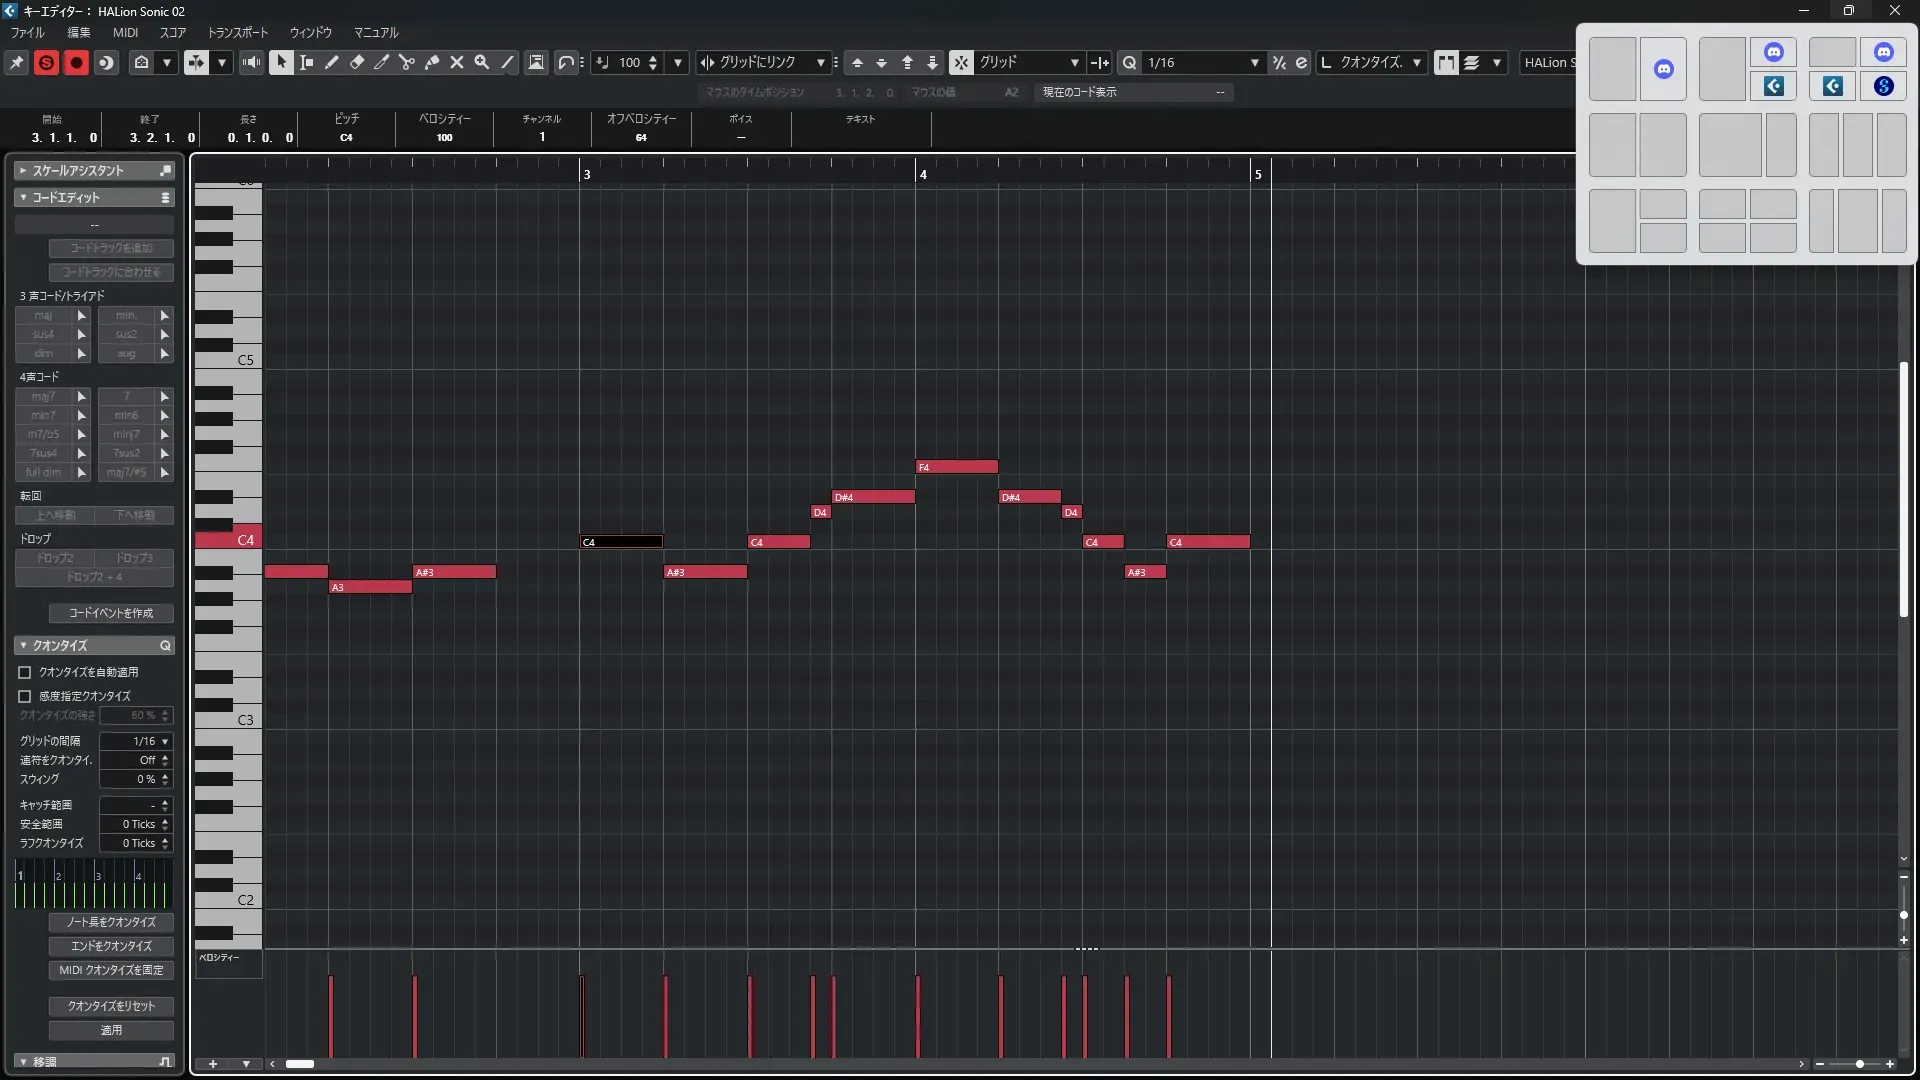Select the Erase tool
The image size is (1920, 1080).
click(x=356, y=62)
